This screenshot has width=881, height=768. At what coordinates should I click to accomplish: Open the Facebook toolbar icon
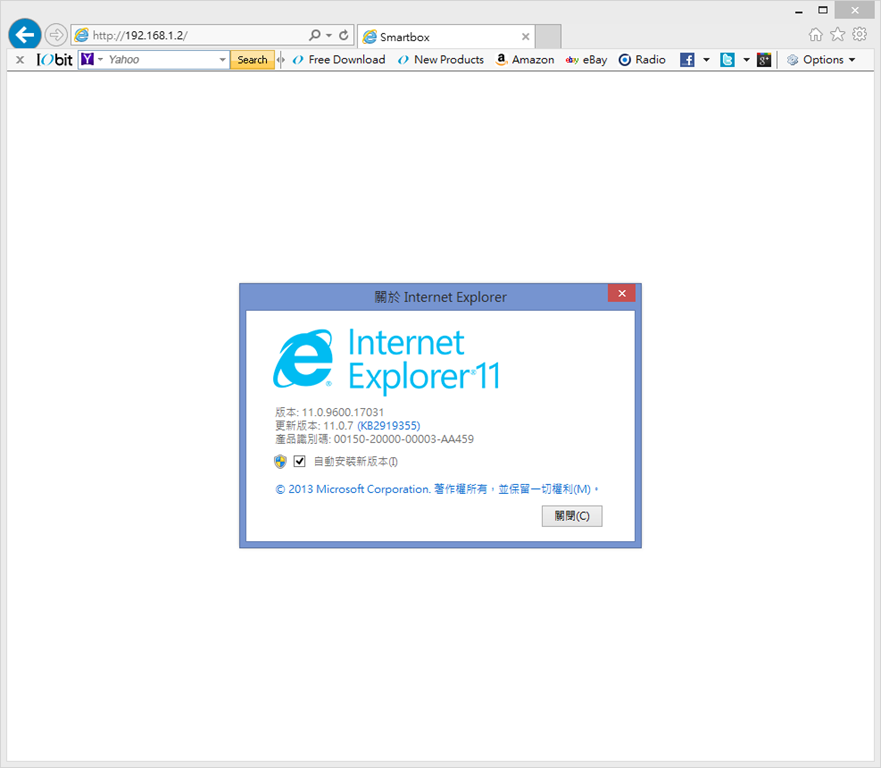[687, 60]
